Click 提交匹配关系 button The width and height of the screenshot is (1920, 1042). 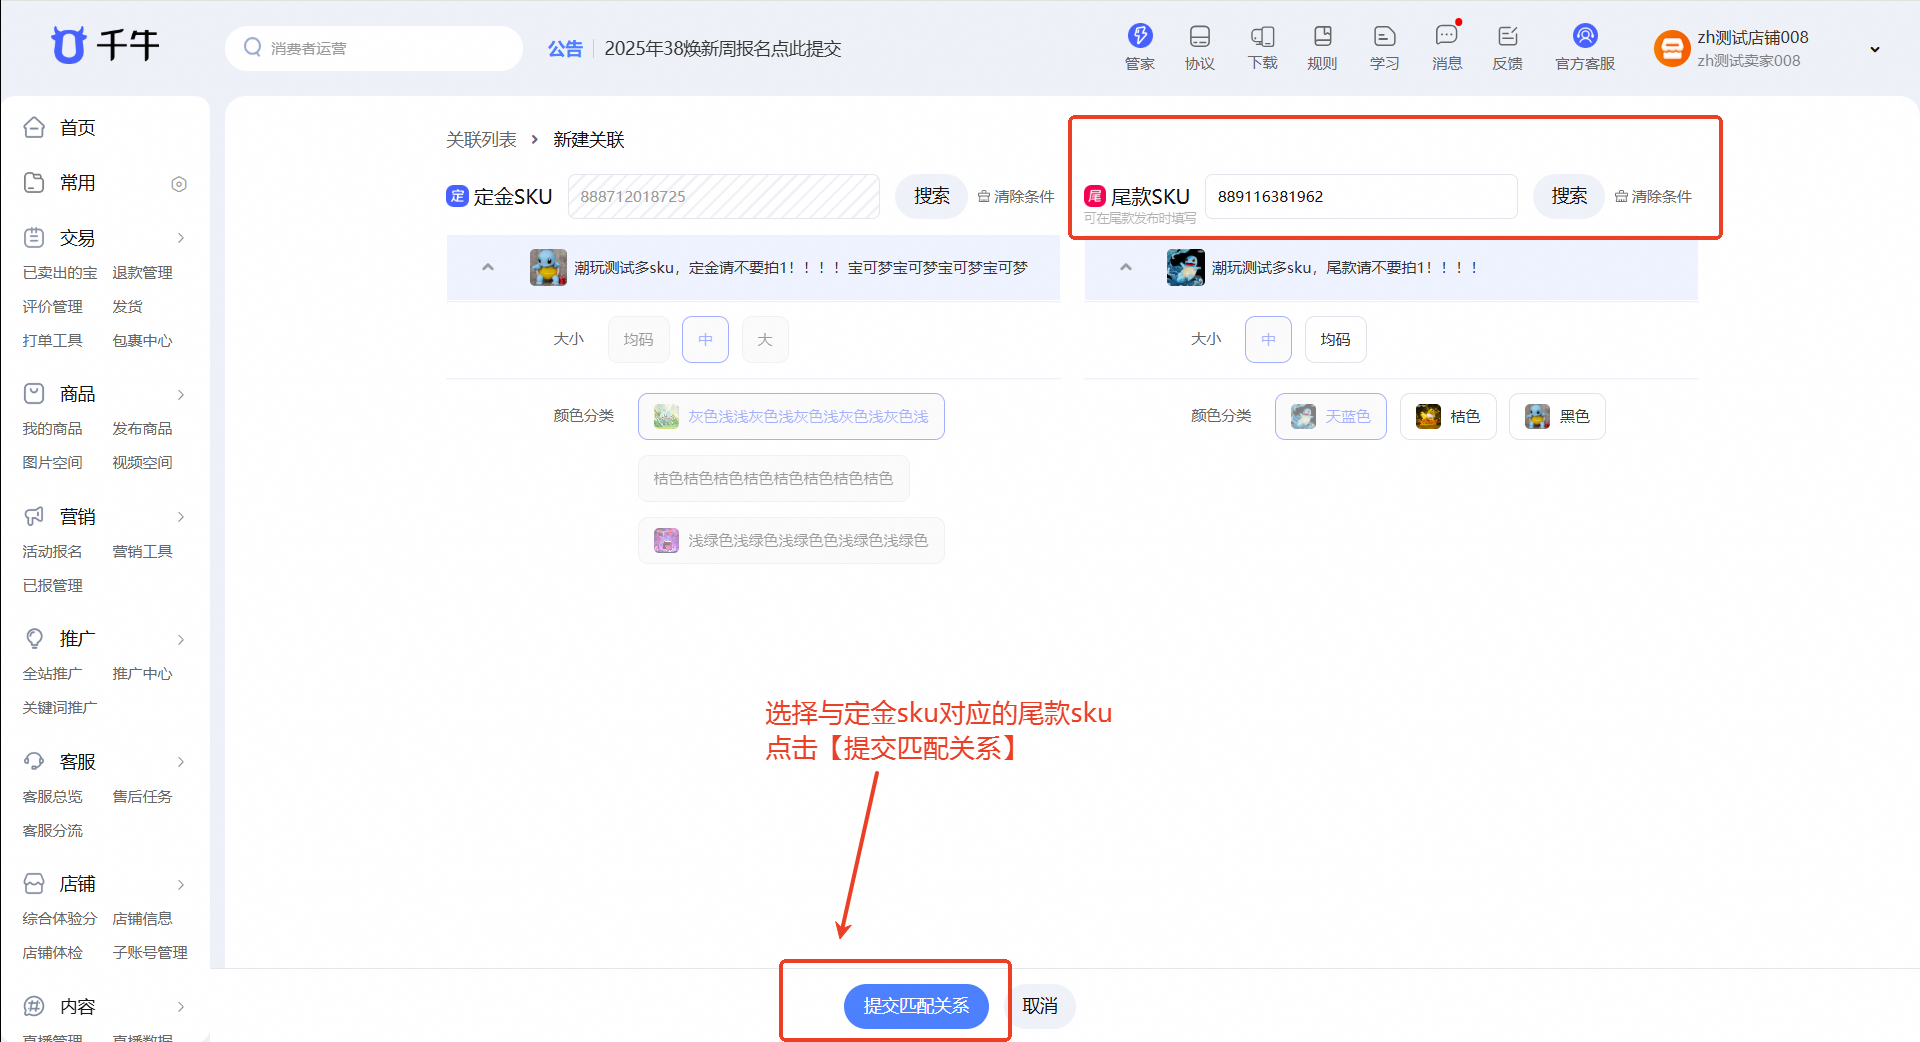tap(916, 1006)
